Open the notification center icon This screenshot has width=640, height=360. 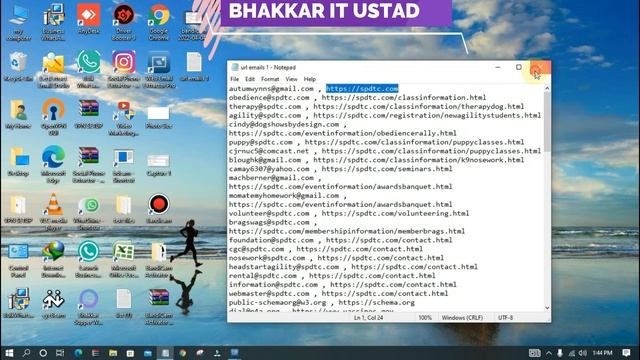(627, 353)
